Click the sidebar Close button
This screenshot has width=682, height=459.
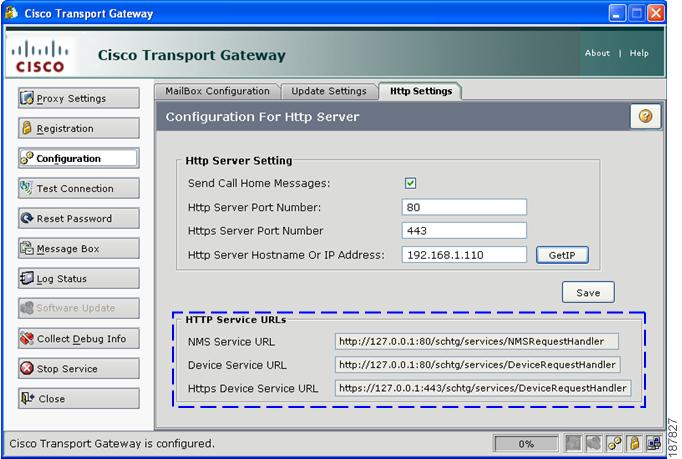[79, 398]
